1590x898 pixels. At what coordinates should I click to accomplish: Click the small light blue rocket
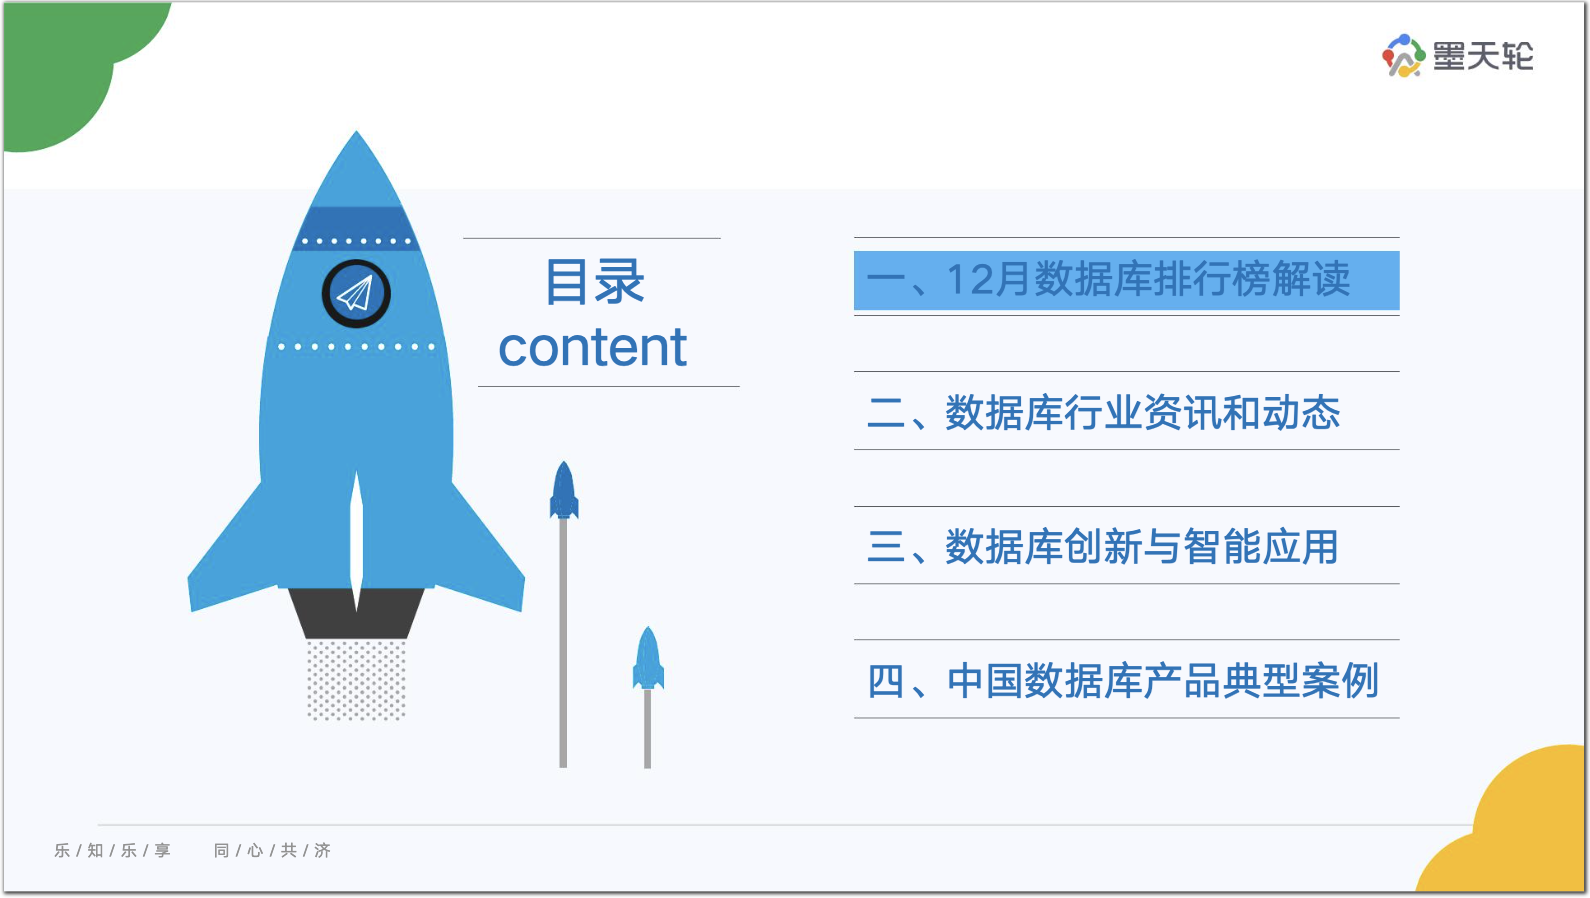648,658
